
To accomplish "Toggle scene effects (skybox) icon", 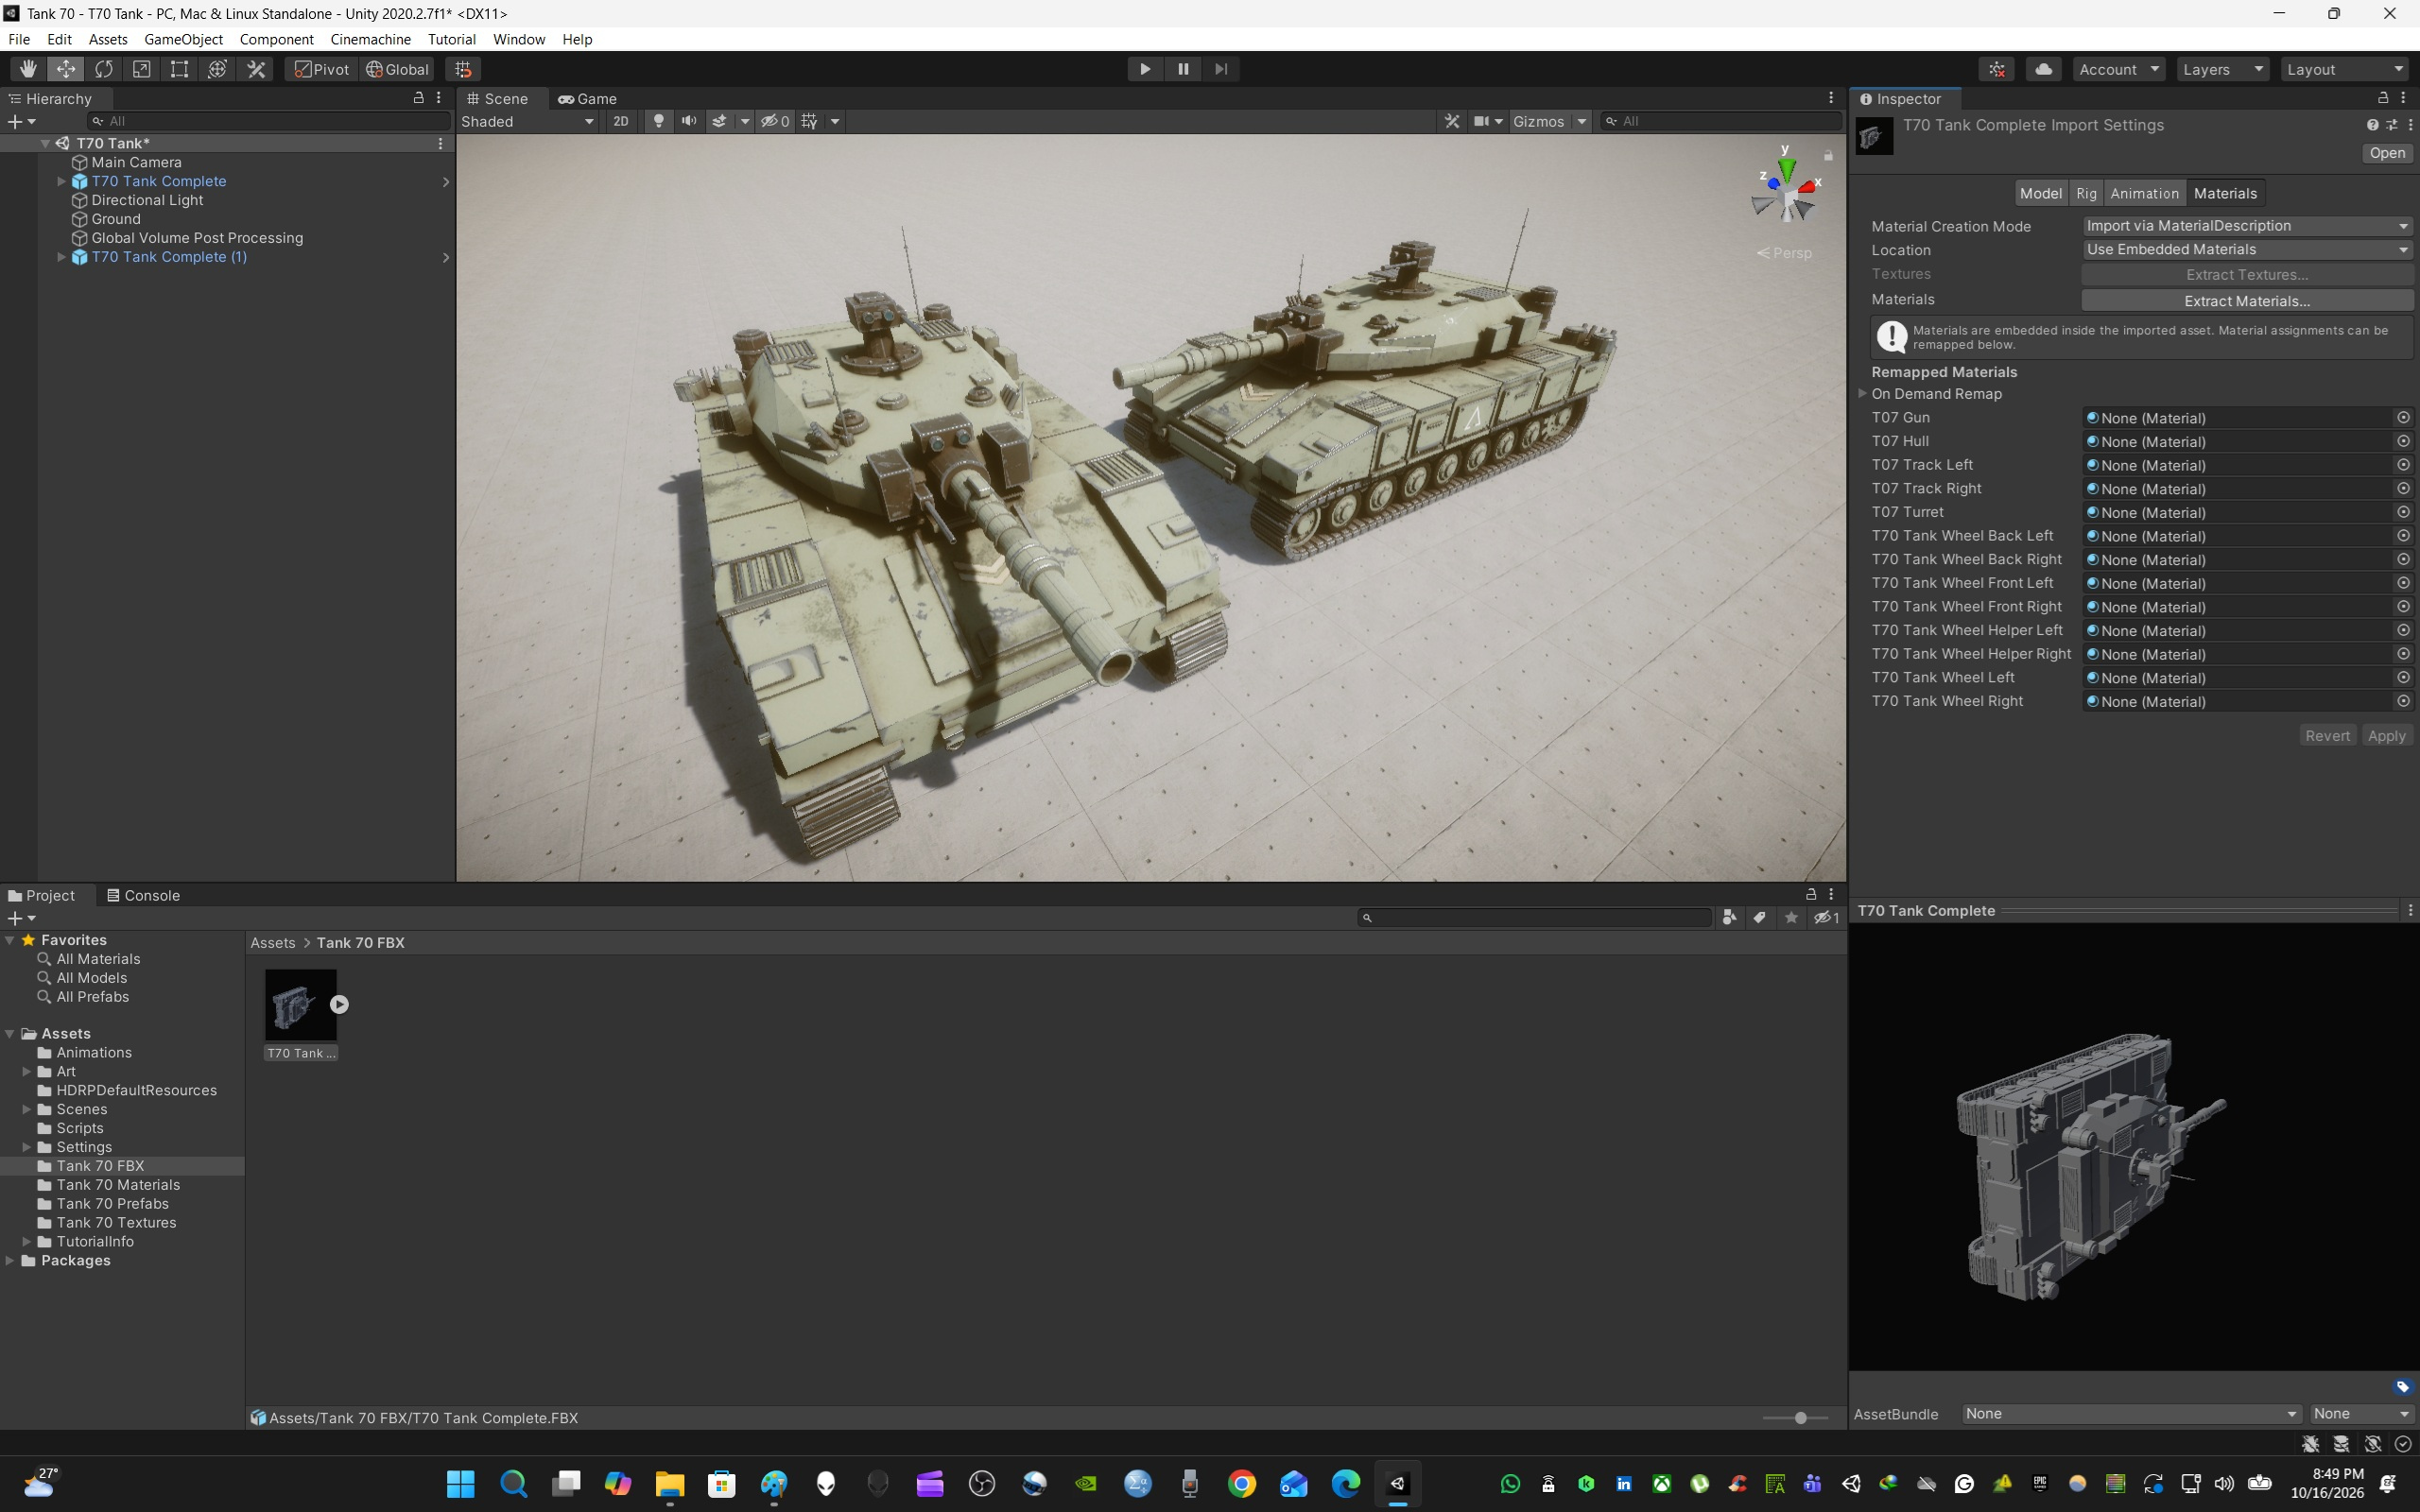I will (x=719, y=121).
